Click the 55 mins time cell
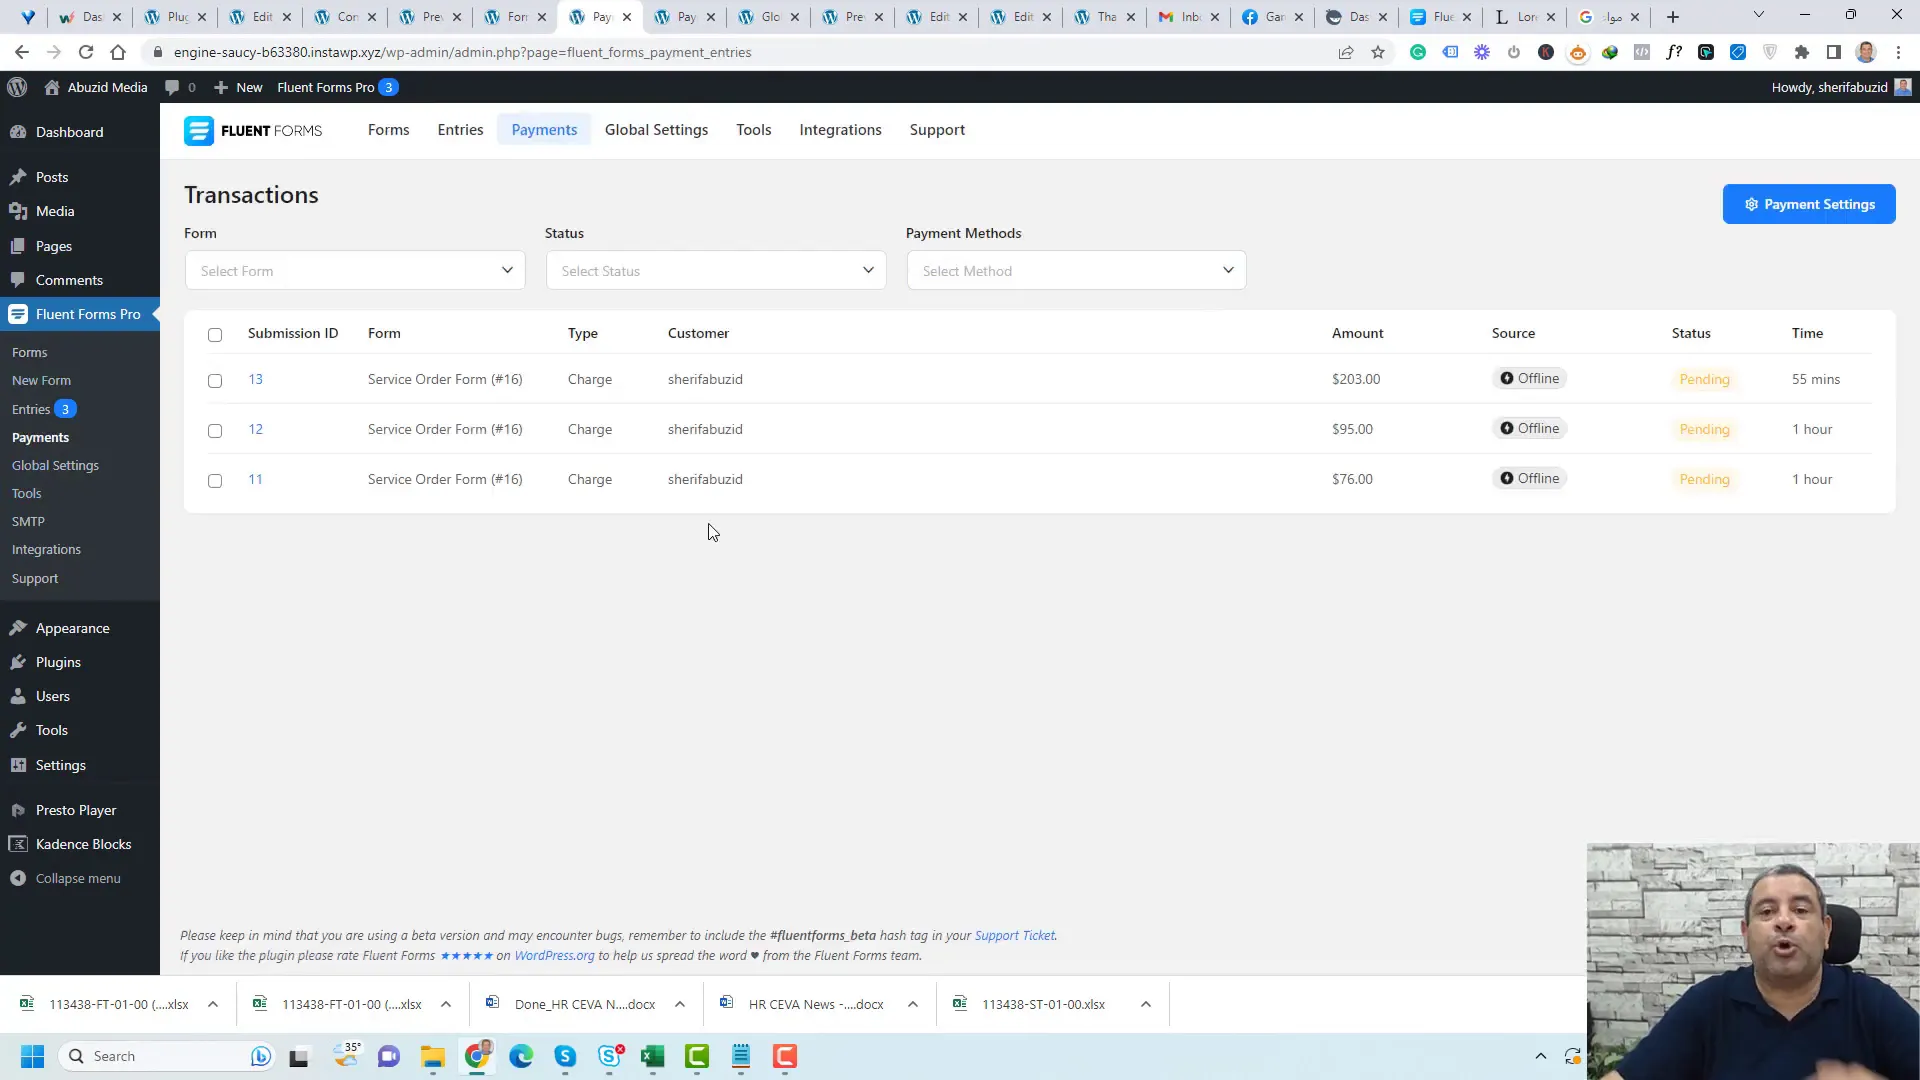Viewport: 1920px width, 1080px height. click(1816, 379)
